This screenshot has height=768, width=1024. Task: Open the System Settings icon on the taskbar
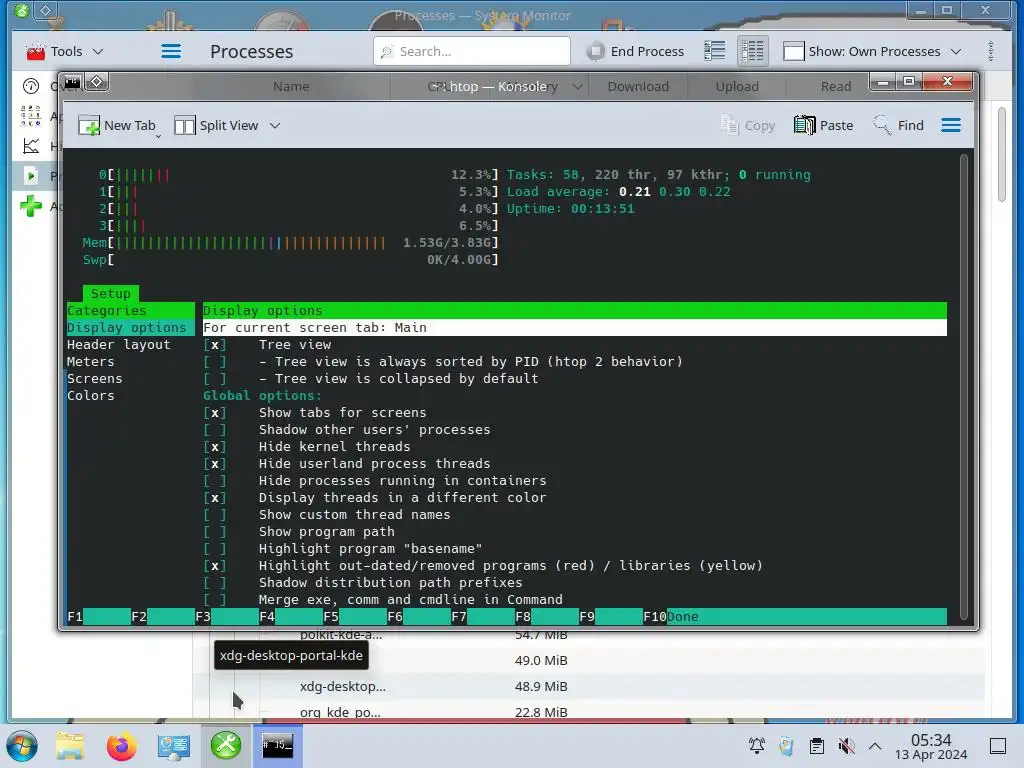point(173,746)
